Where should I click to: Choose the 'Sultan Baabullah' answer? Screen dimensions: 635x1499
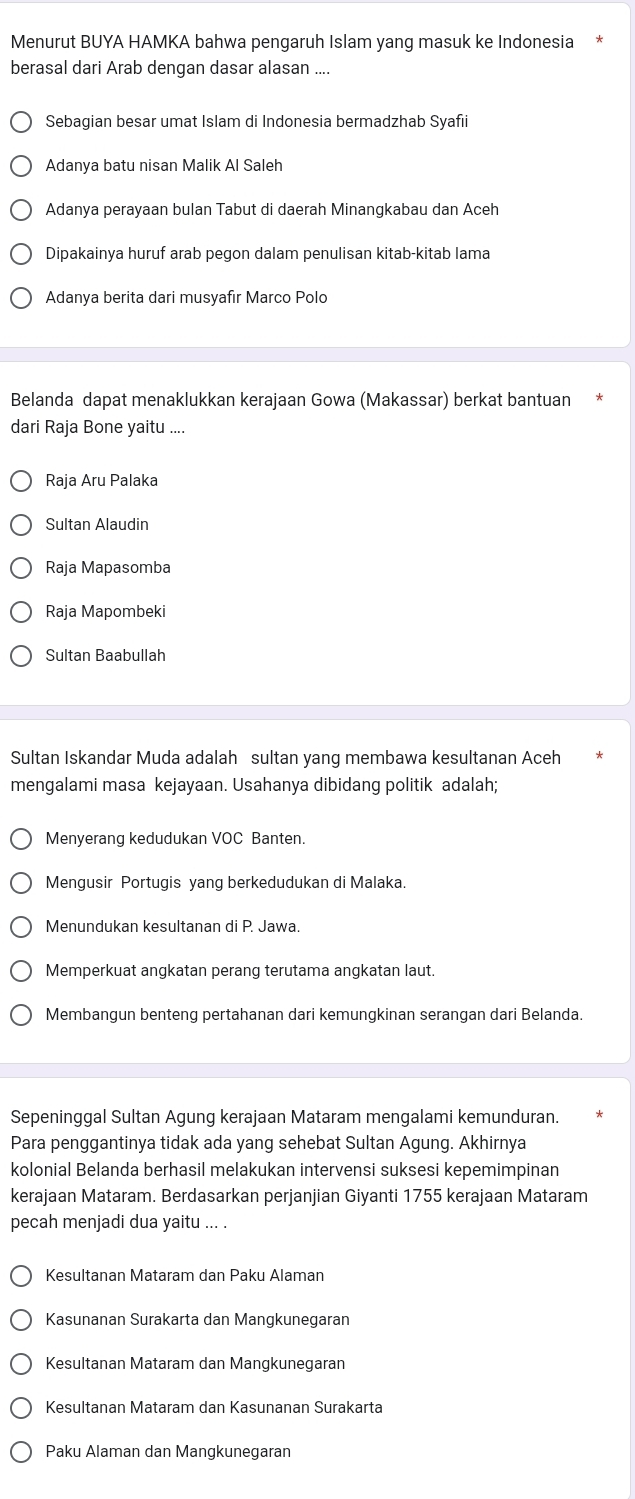tap(21, 656)
